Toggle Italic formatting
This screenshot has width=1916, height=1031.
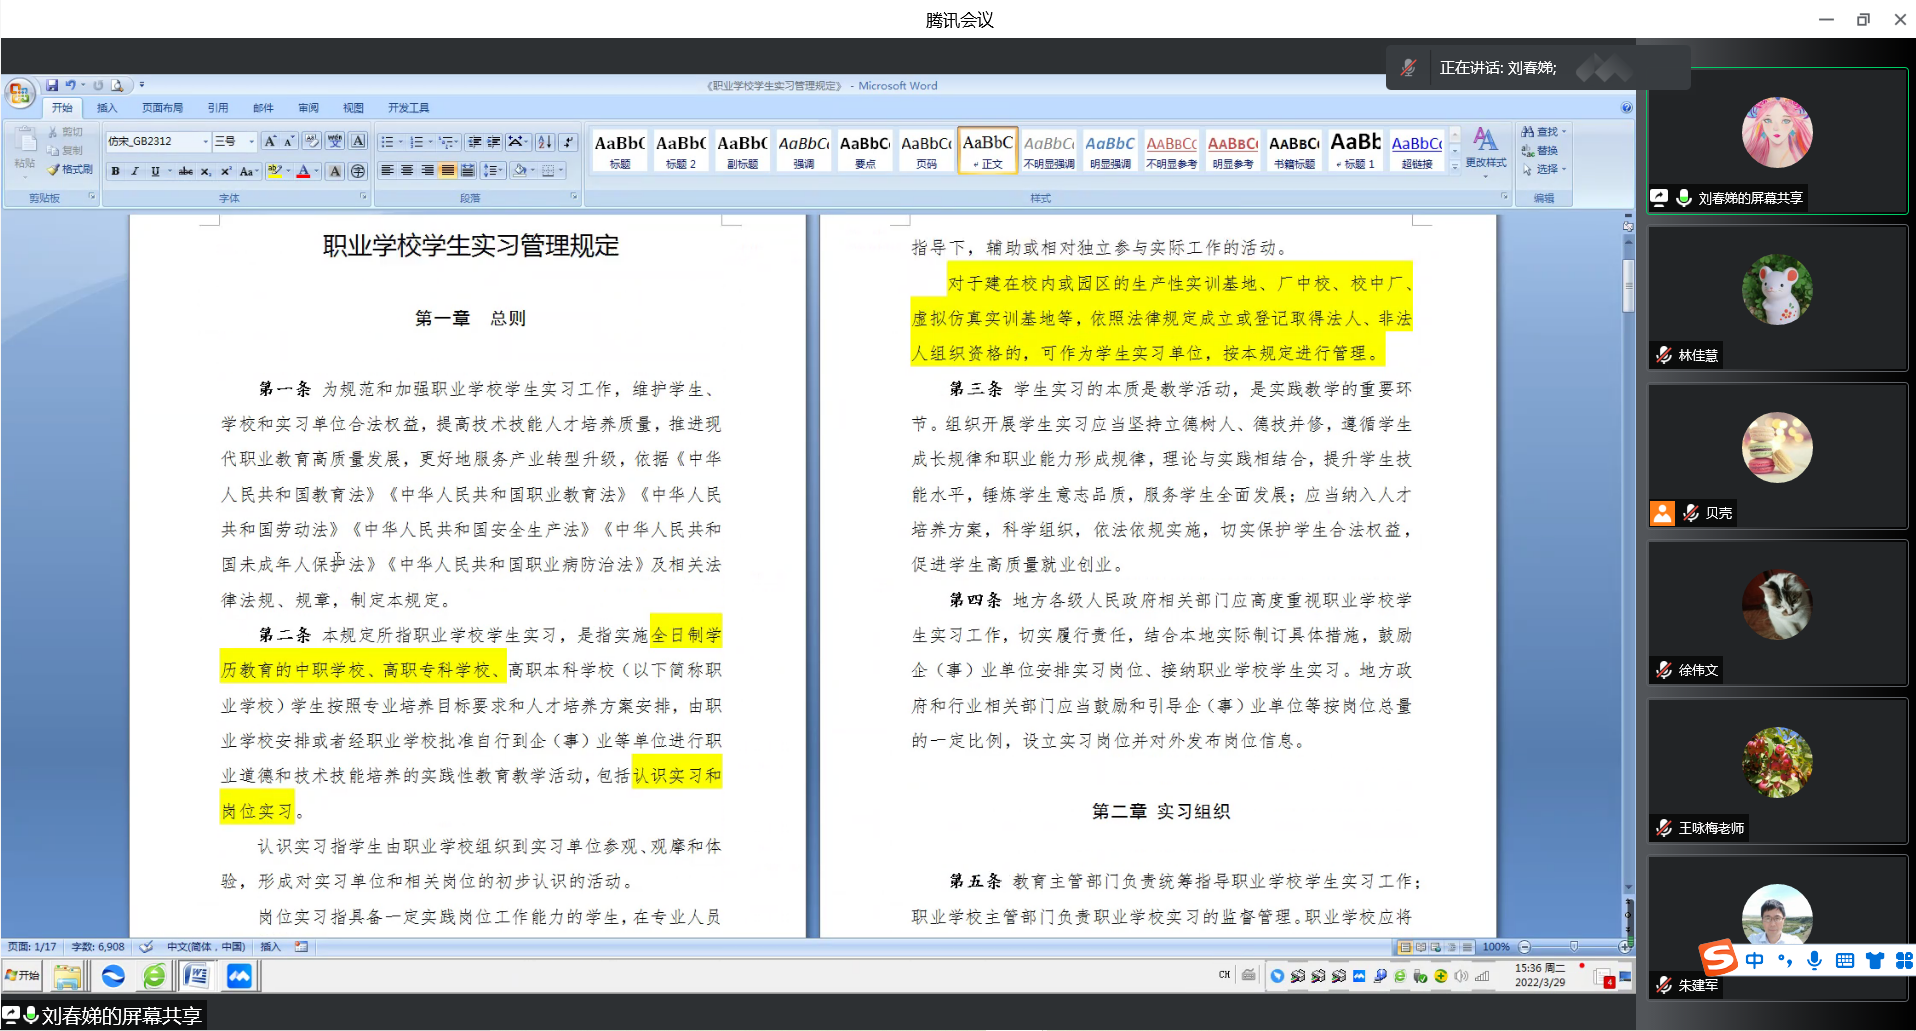click(x=134, y=171)
